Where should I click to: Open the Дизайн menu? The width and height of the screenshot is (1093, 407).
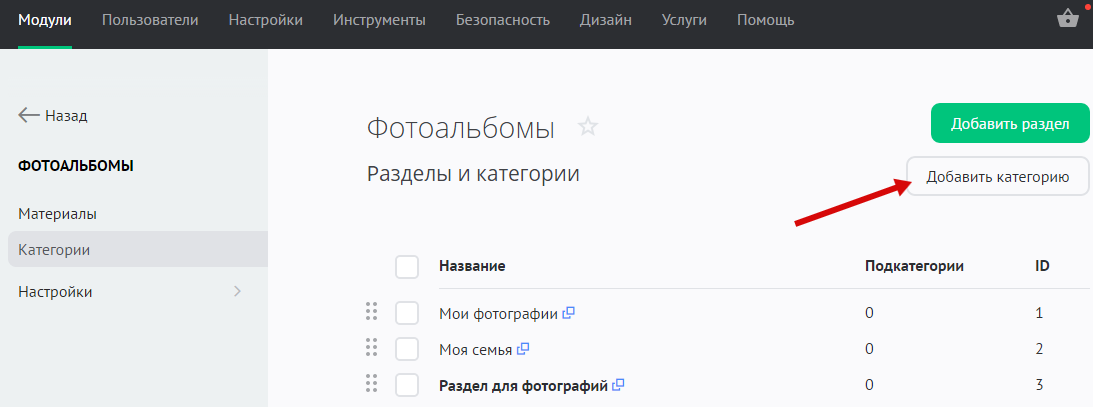(x=605, y=20)
